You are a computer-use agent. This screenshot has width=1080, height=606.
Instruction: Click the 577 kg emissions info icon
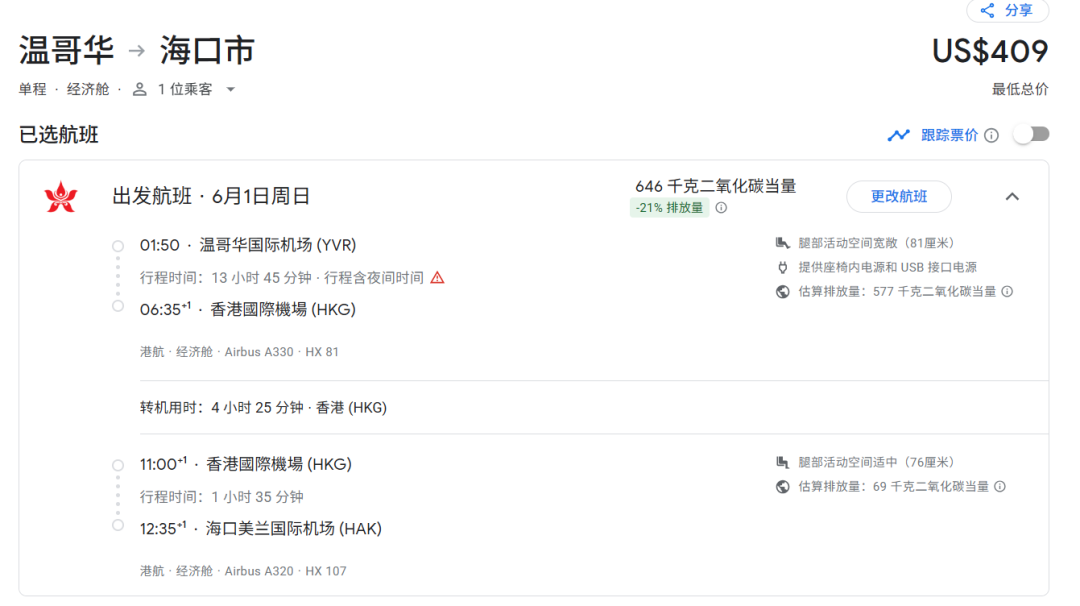click(1007, 292)
